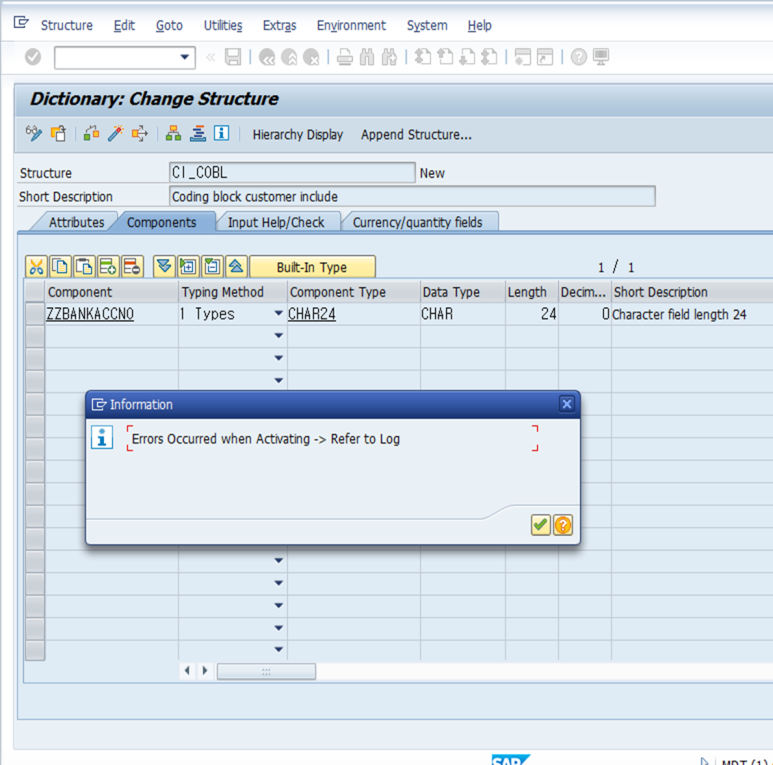Screen dimensions: 773x765
Task: Click the Append Structure... button
Action: [x=416, y=135]
